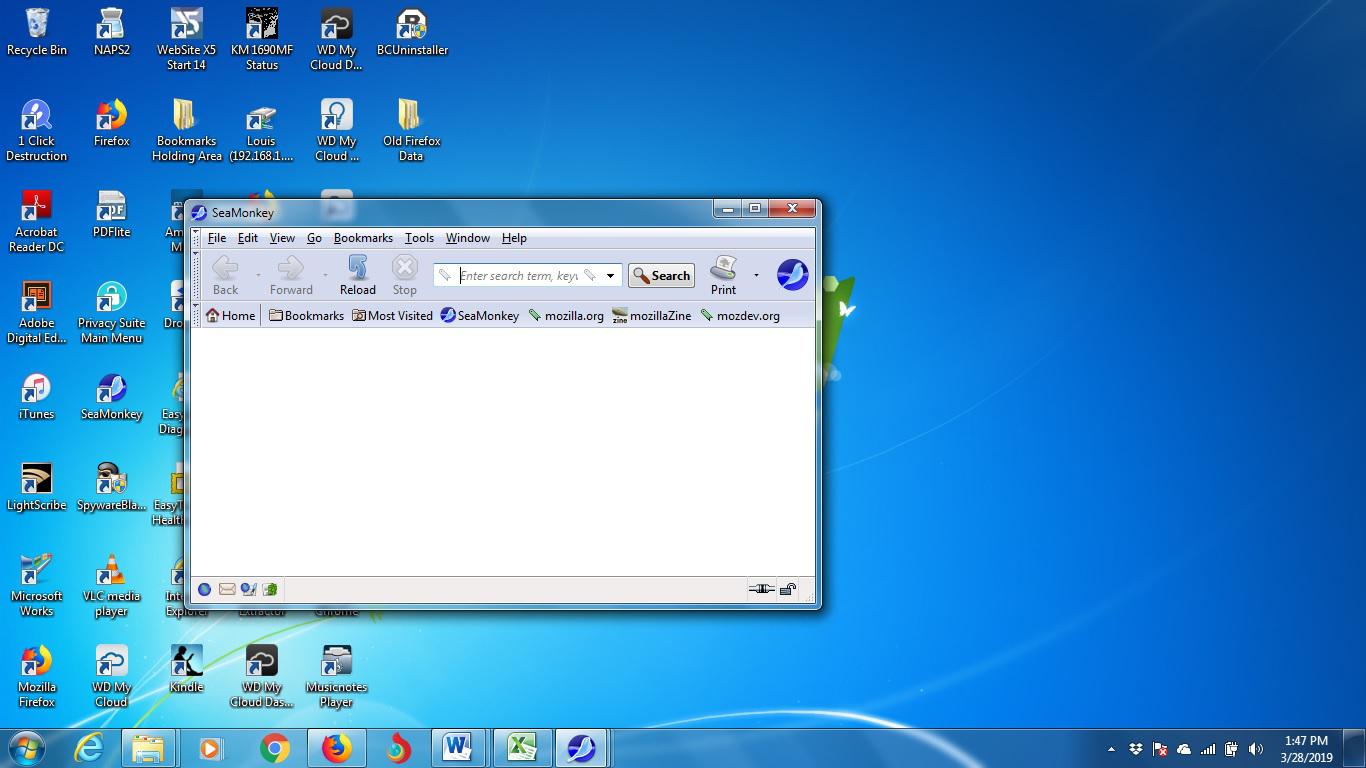Select the NAPS2 desktop shortcut
The image size is (1366, 768).
pyautogui.click(x=112, y=33)
